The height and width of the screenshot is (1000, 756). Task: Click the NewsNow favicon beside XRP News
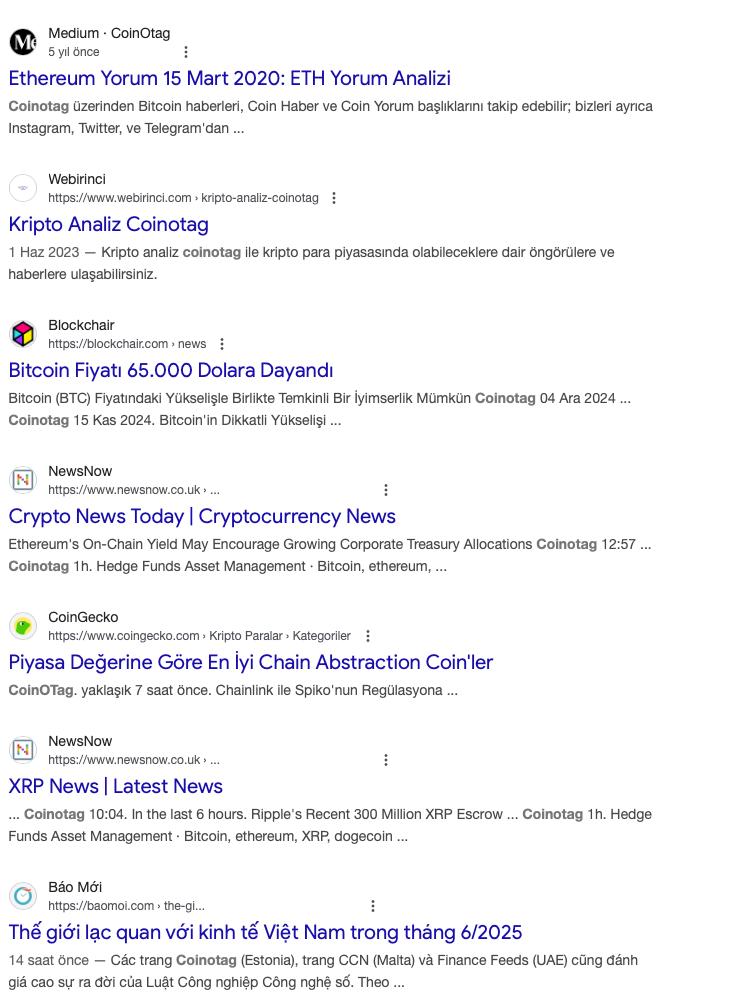coord(23,750)
